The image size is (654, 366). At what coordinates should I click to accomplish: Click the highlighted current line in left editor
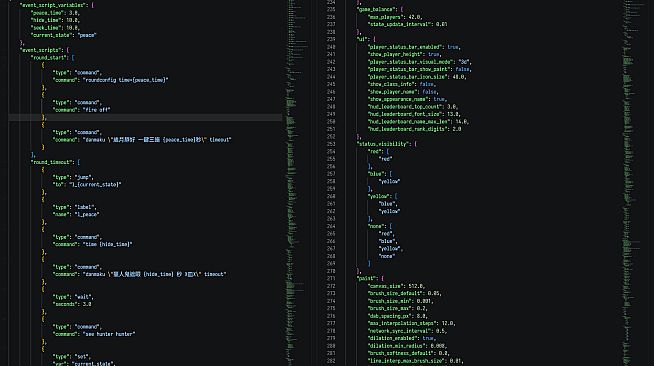point(145,118)
